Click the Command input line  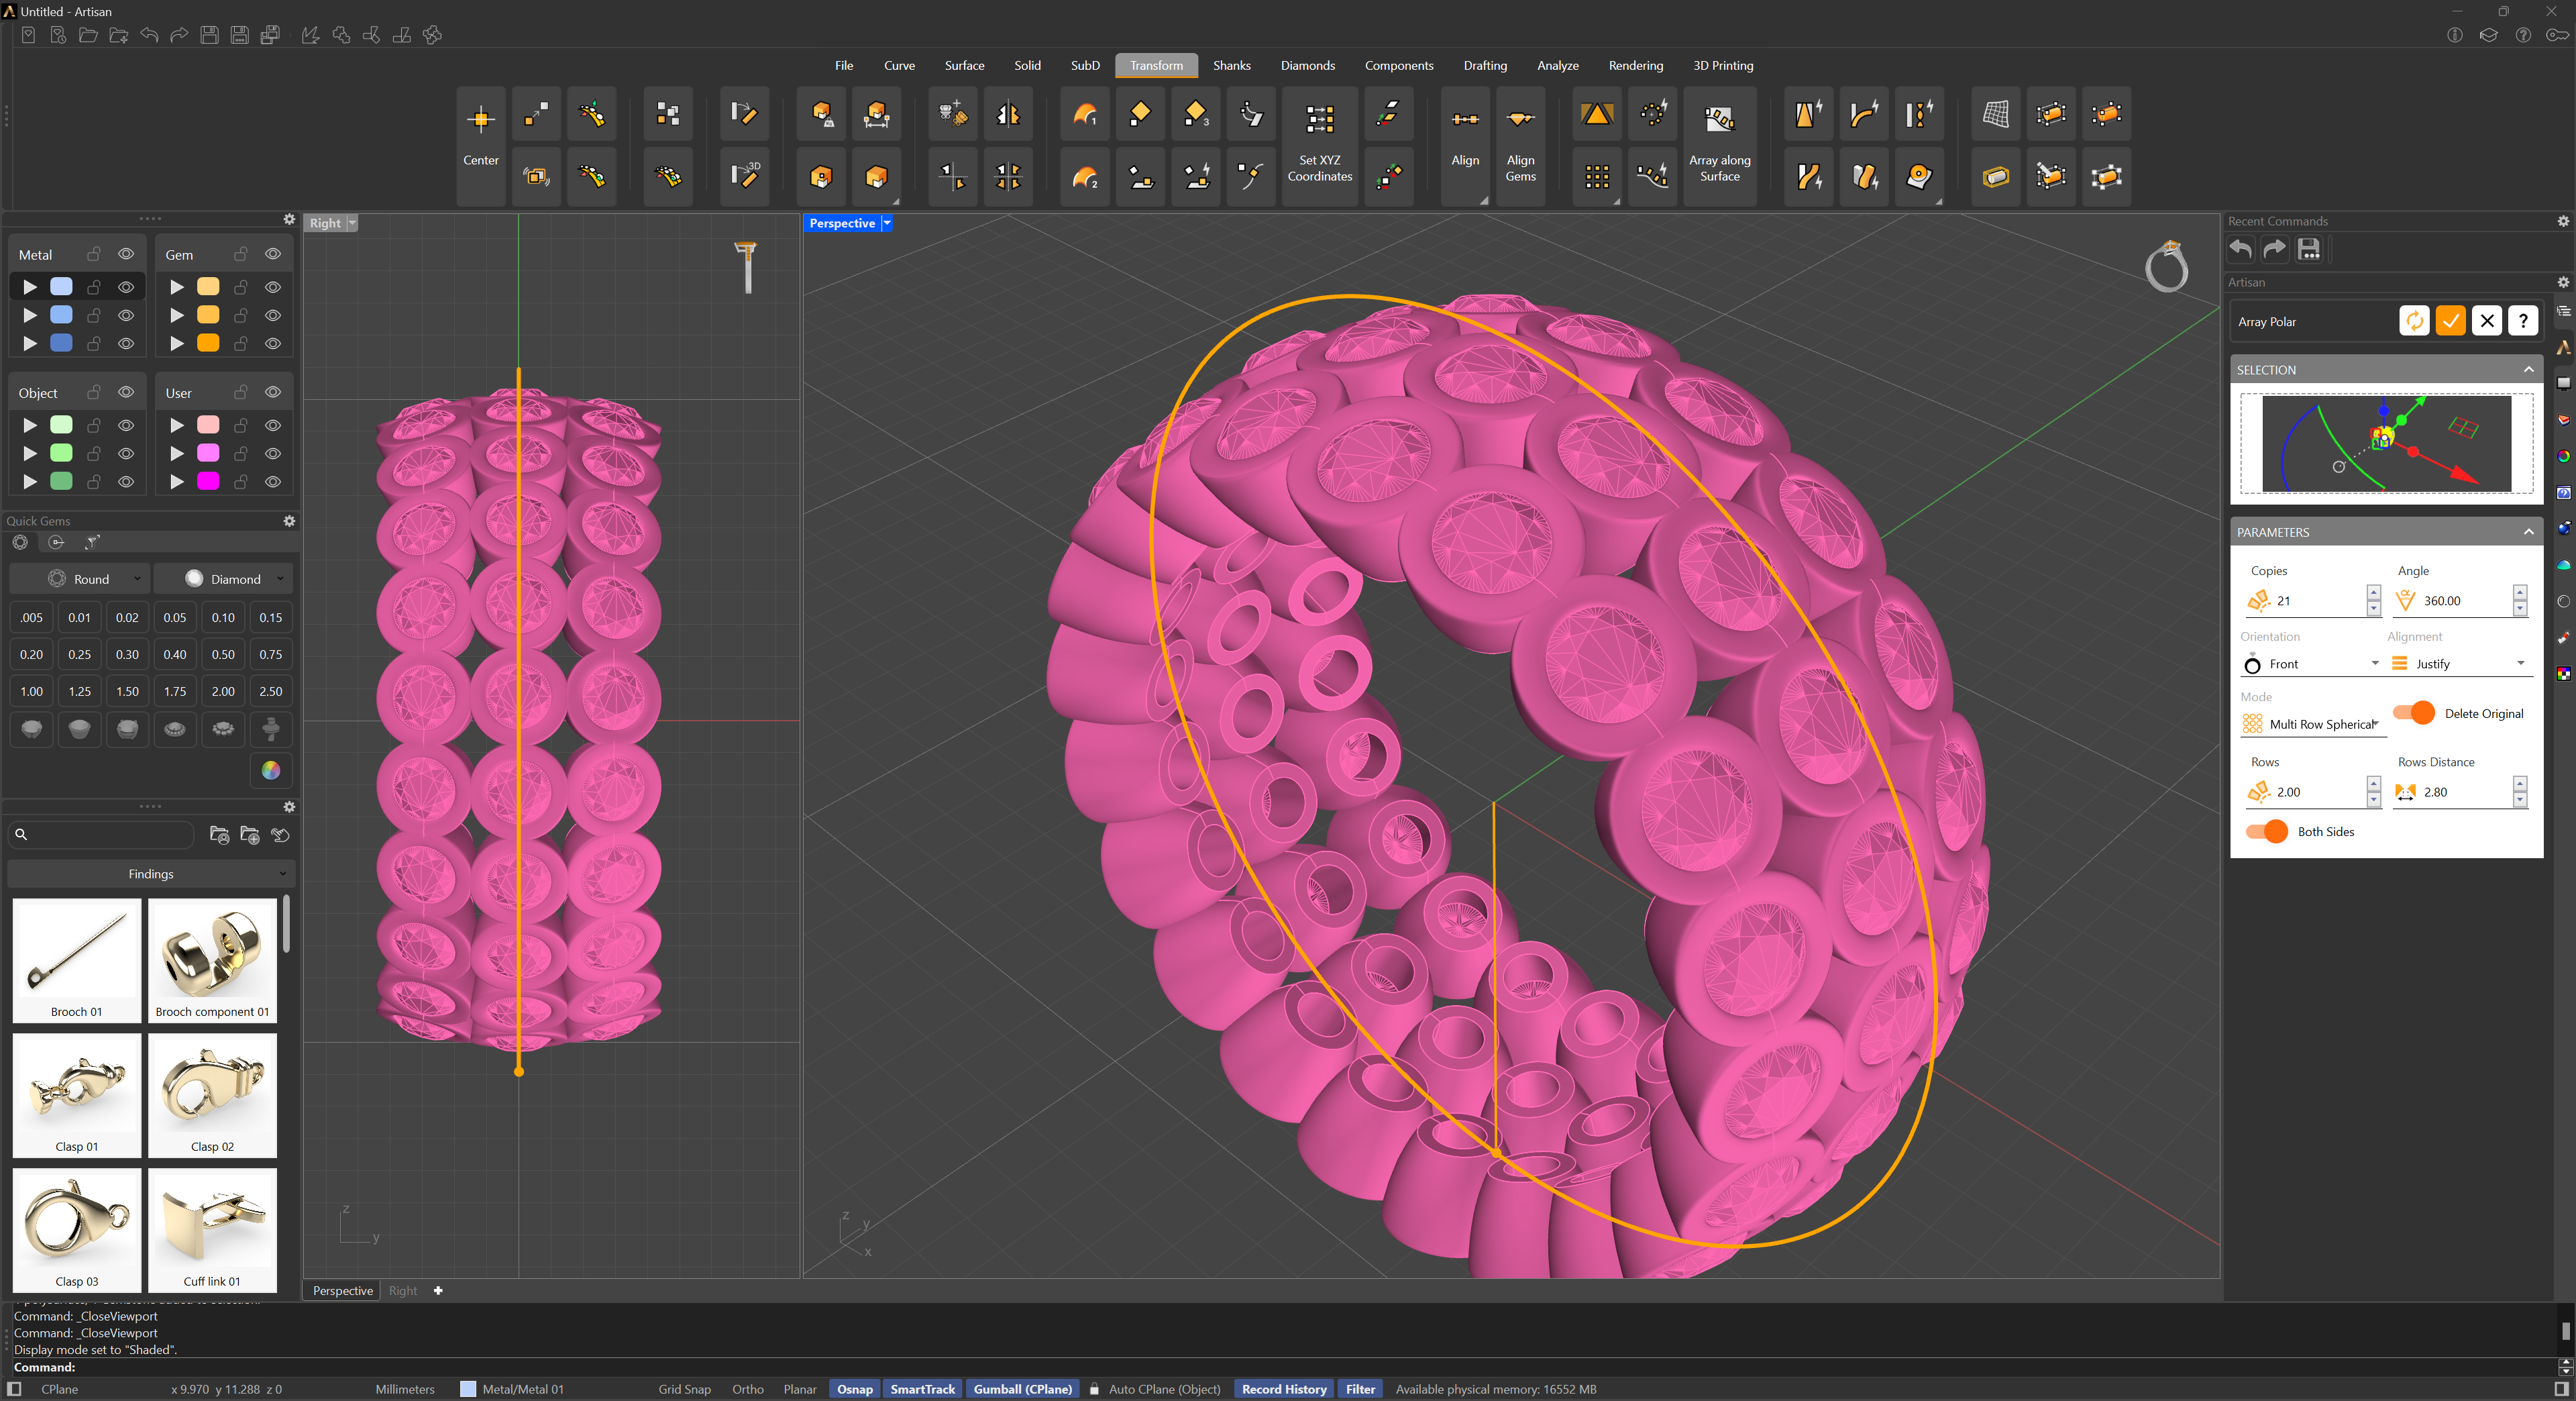coord(1280,1367)
